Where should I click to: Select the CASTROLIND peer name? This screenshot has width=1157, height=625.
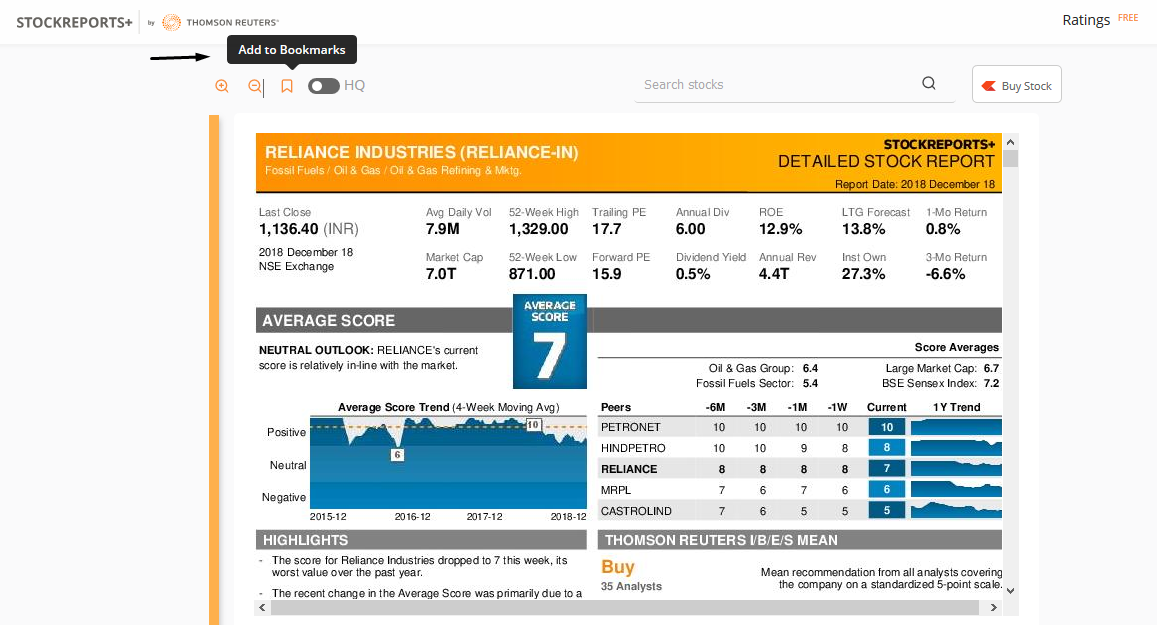(636, 511)
